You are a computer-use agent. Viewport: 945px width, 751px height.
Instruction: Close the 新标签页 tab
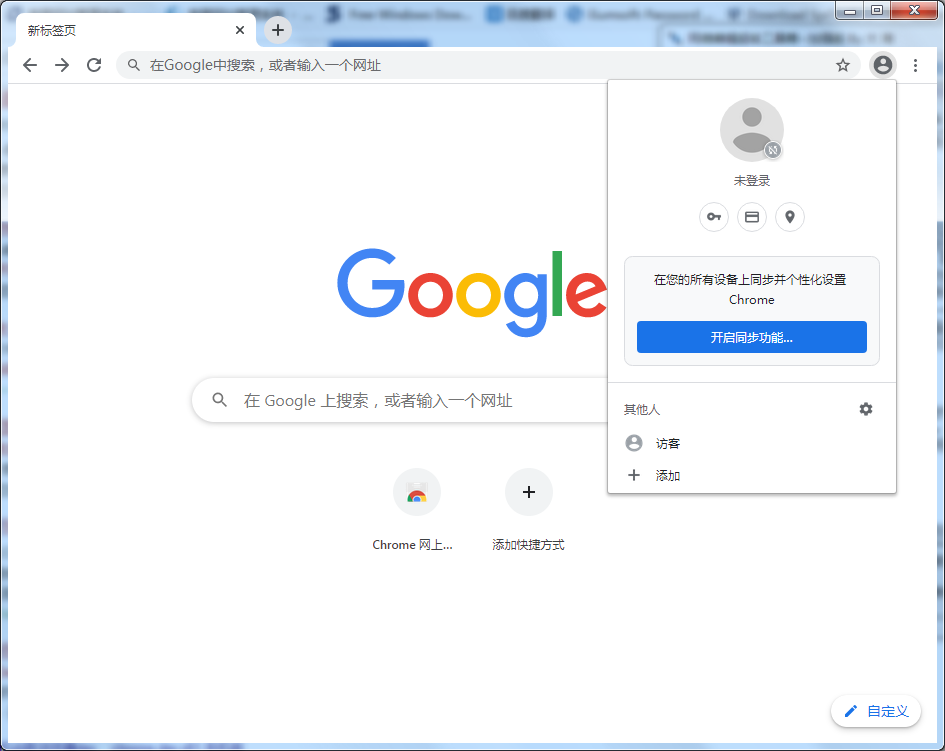tap(240, 30)
